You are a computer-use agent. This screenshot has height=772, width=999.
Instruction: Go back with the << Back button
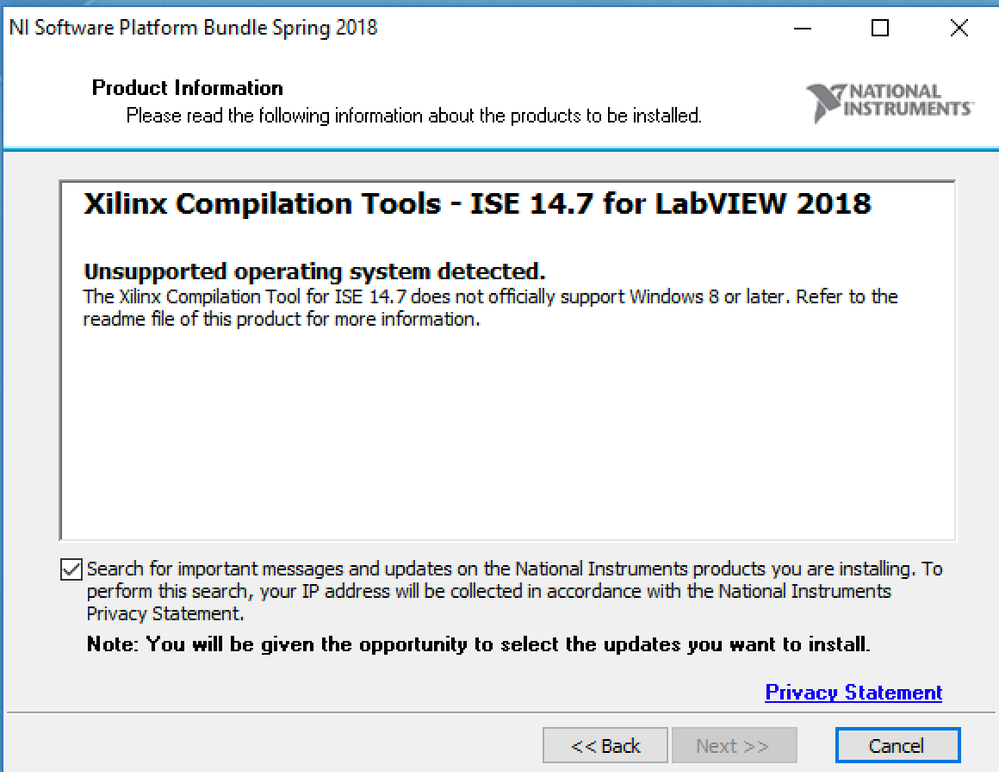605,745
